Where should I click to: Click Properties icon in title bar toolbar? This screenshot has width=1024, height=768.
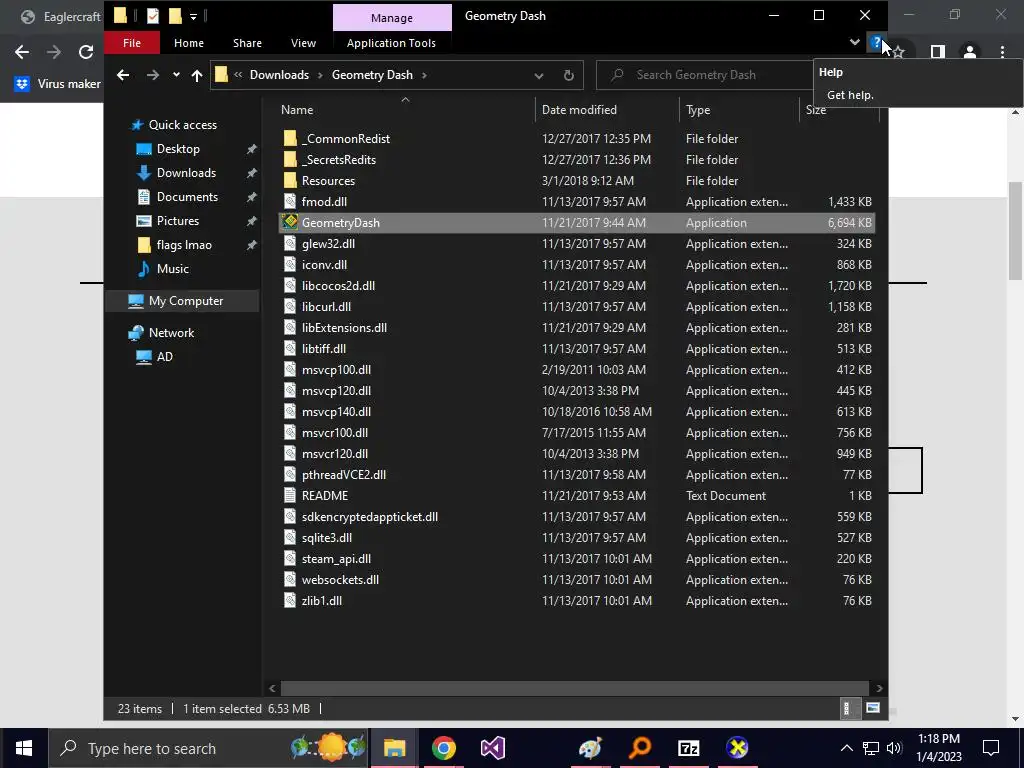(x=152, y=16)
